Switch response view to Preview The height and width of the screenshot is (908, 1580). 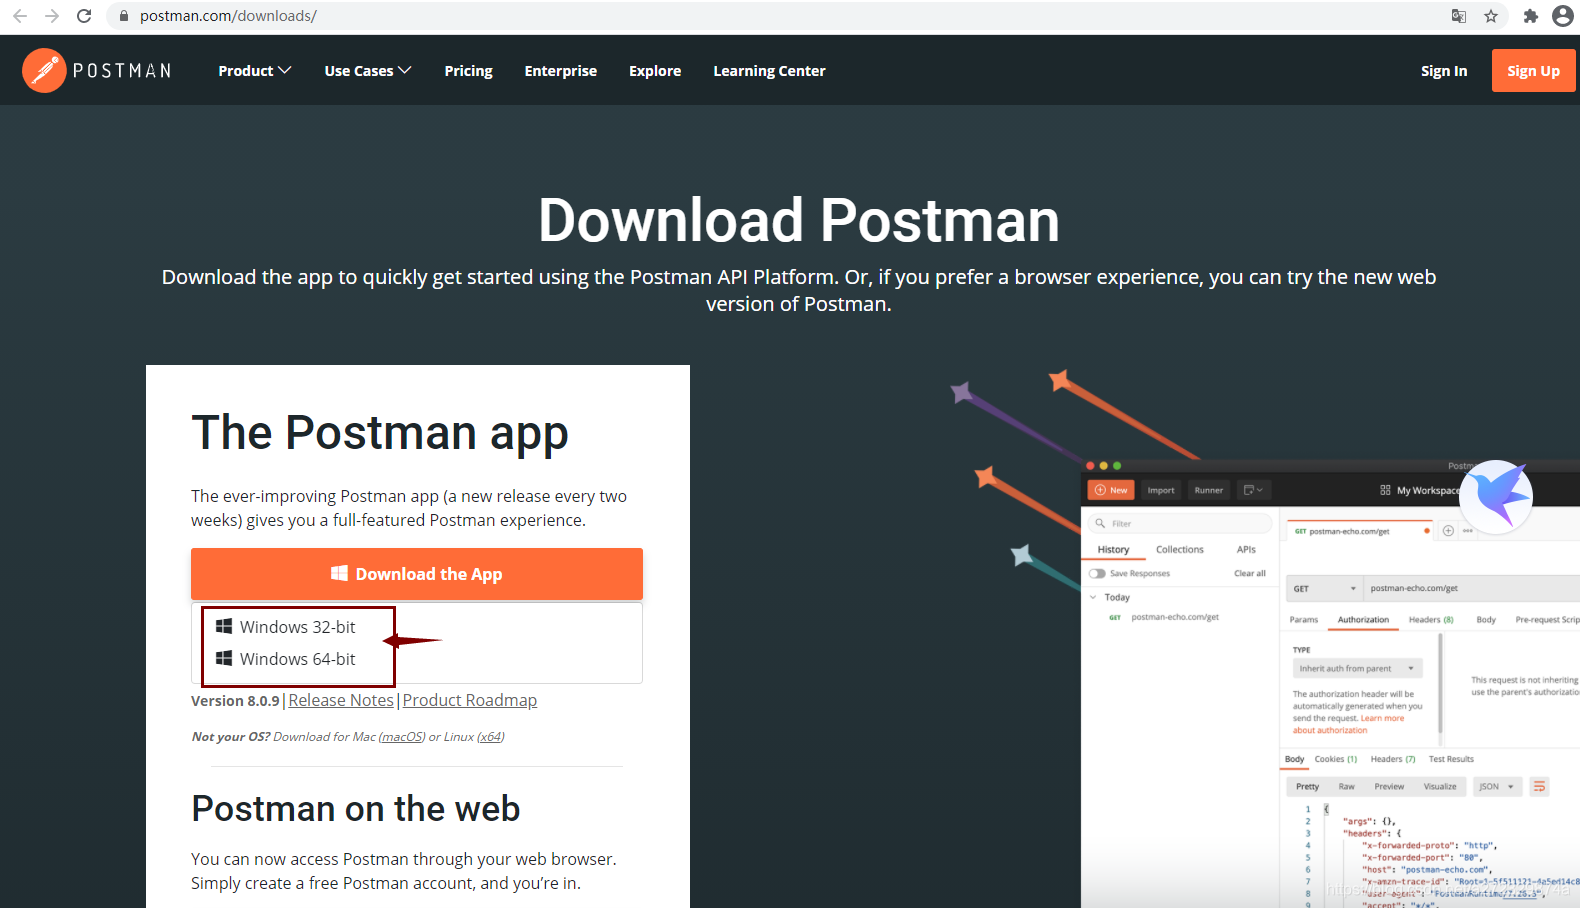1389,787
